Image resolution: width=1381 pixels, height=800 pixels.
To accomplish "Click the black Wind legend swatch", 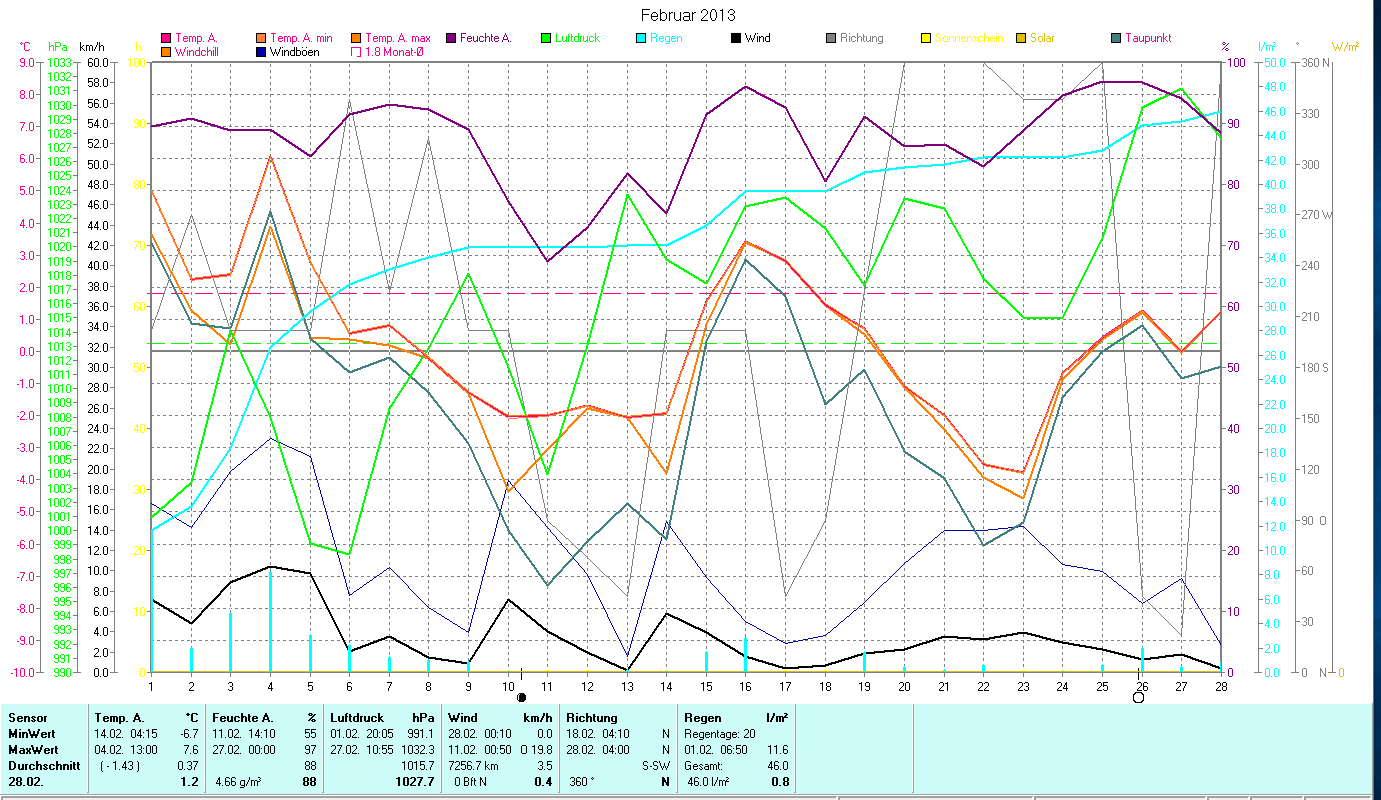I will (x=736, y=39).
